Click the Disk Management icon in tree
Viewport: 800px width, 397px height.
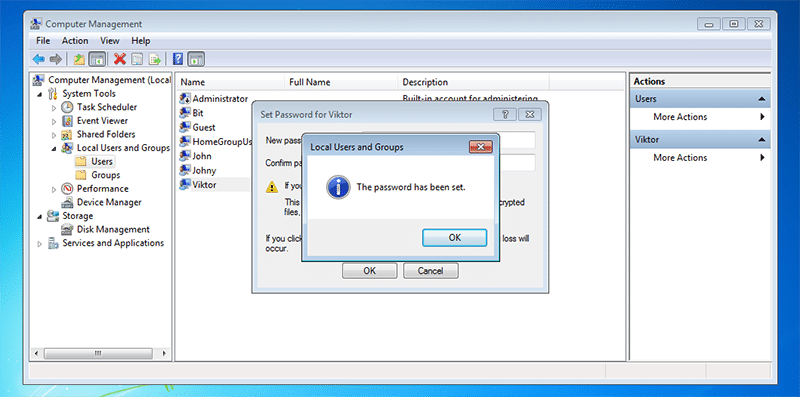[67, 230]
